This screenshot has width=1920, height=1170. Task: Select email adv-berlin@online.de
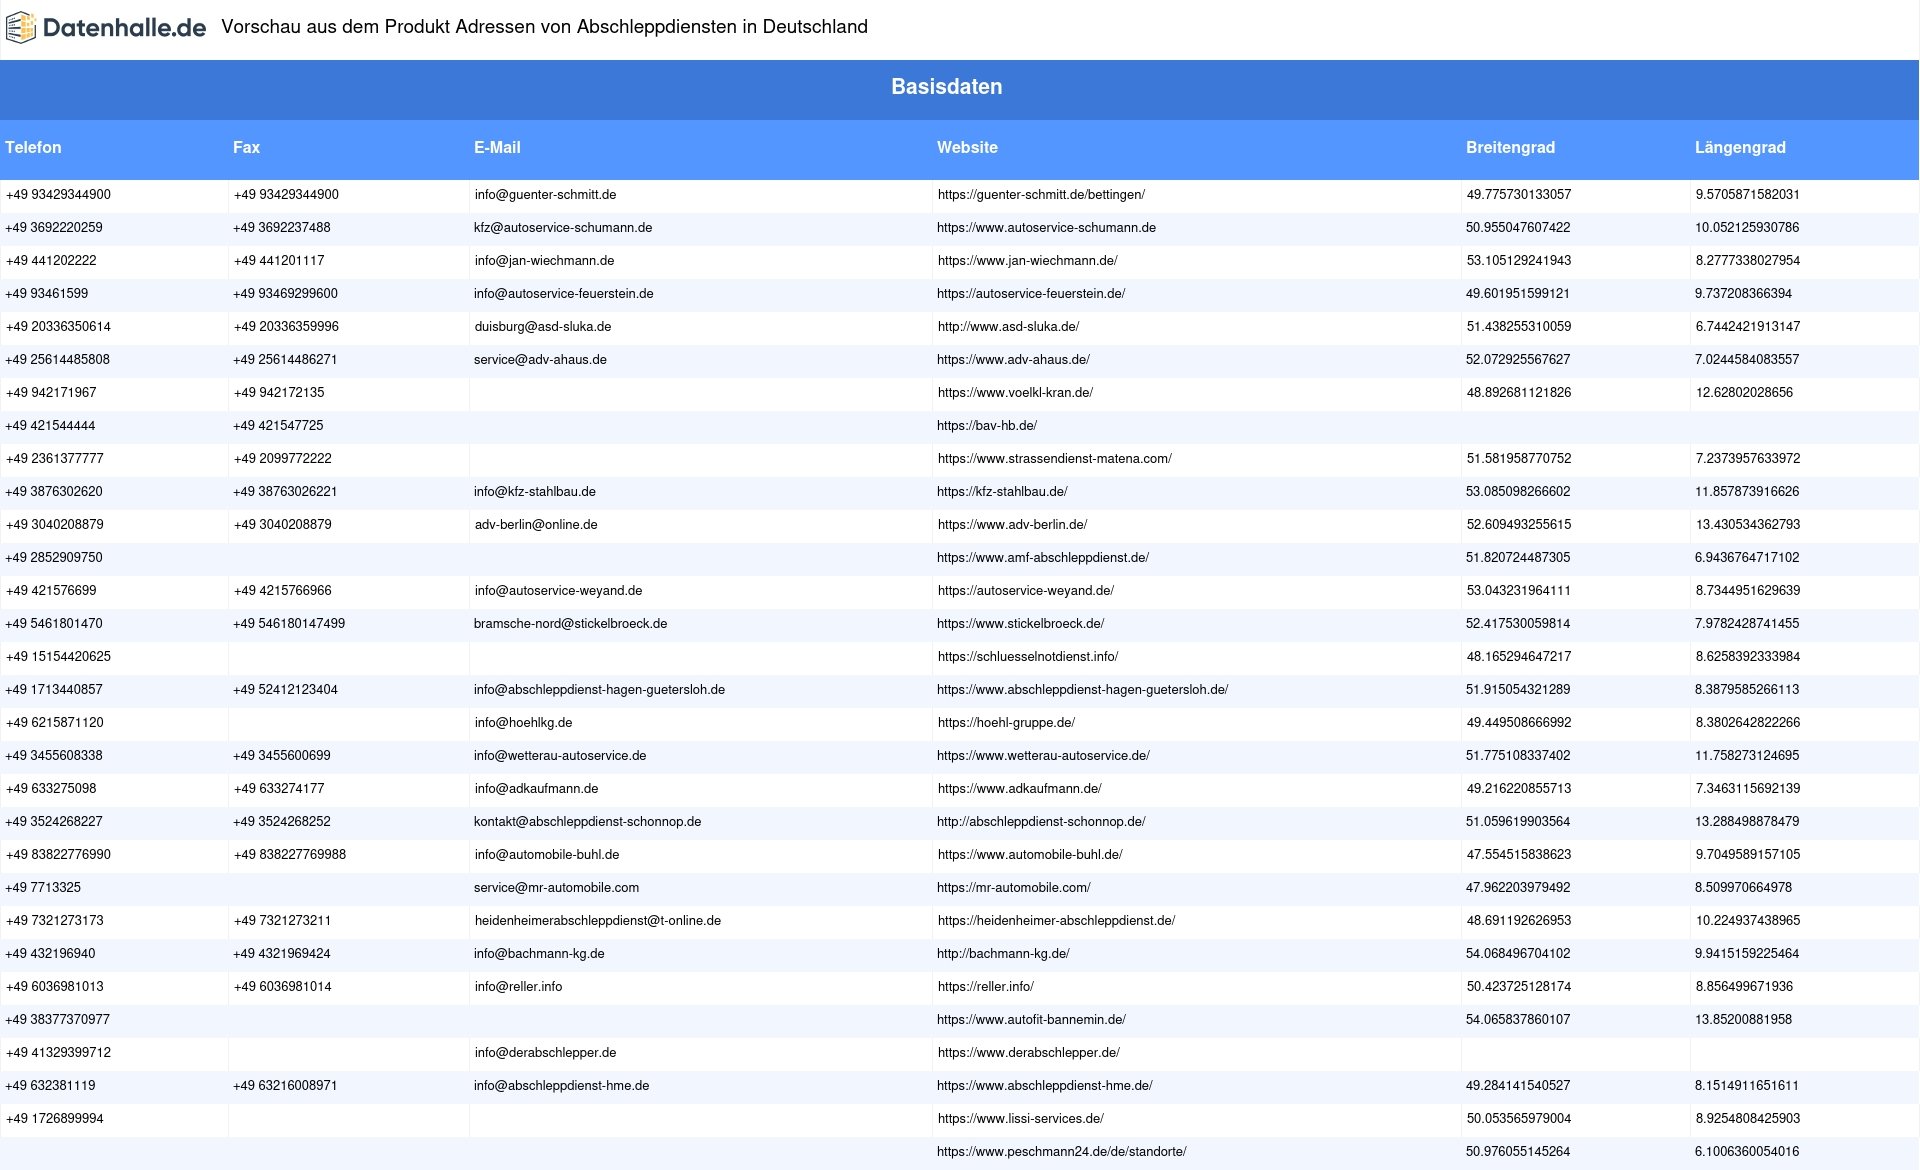coord(536,525)
